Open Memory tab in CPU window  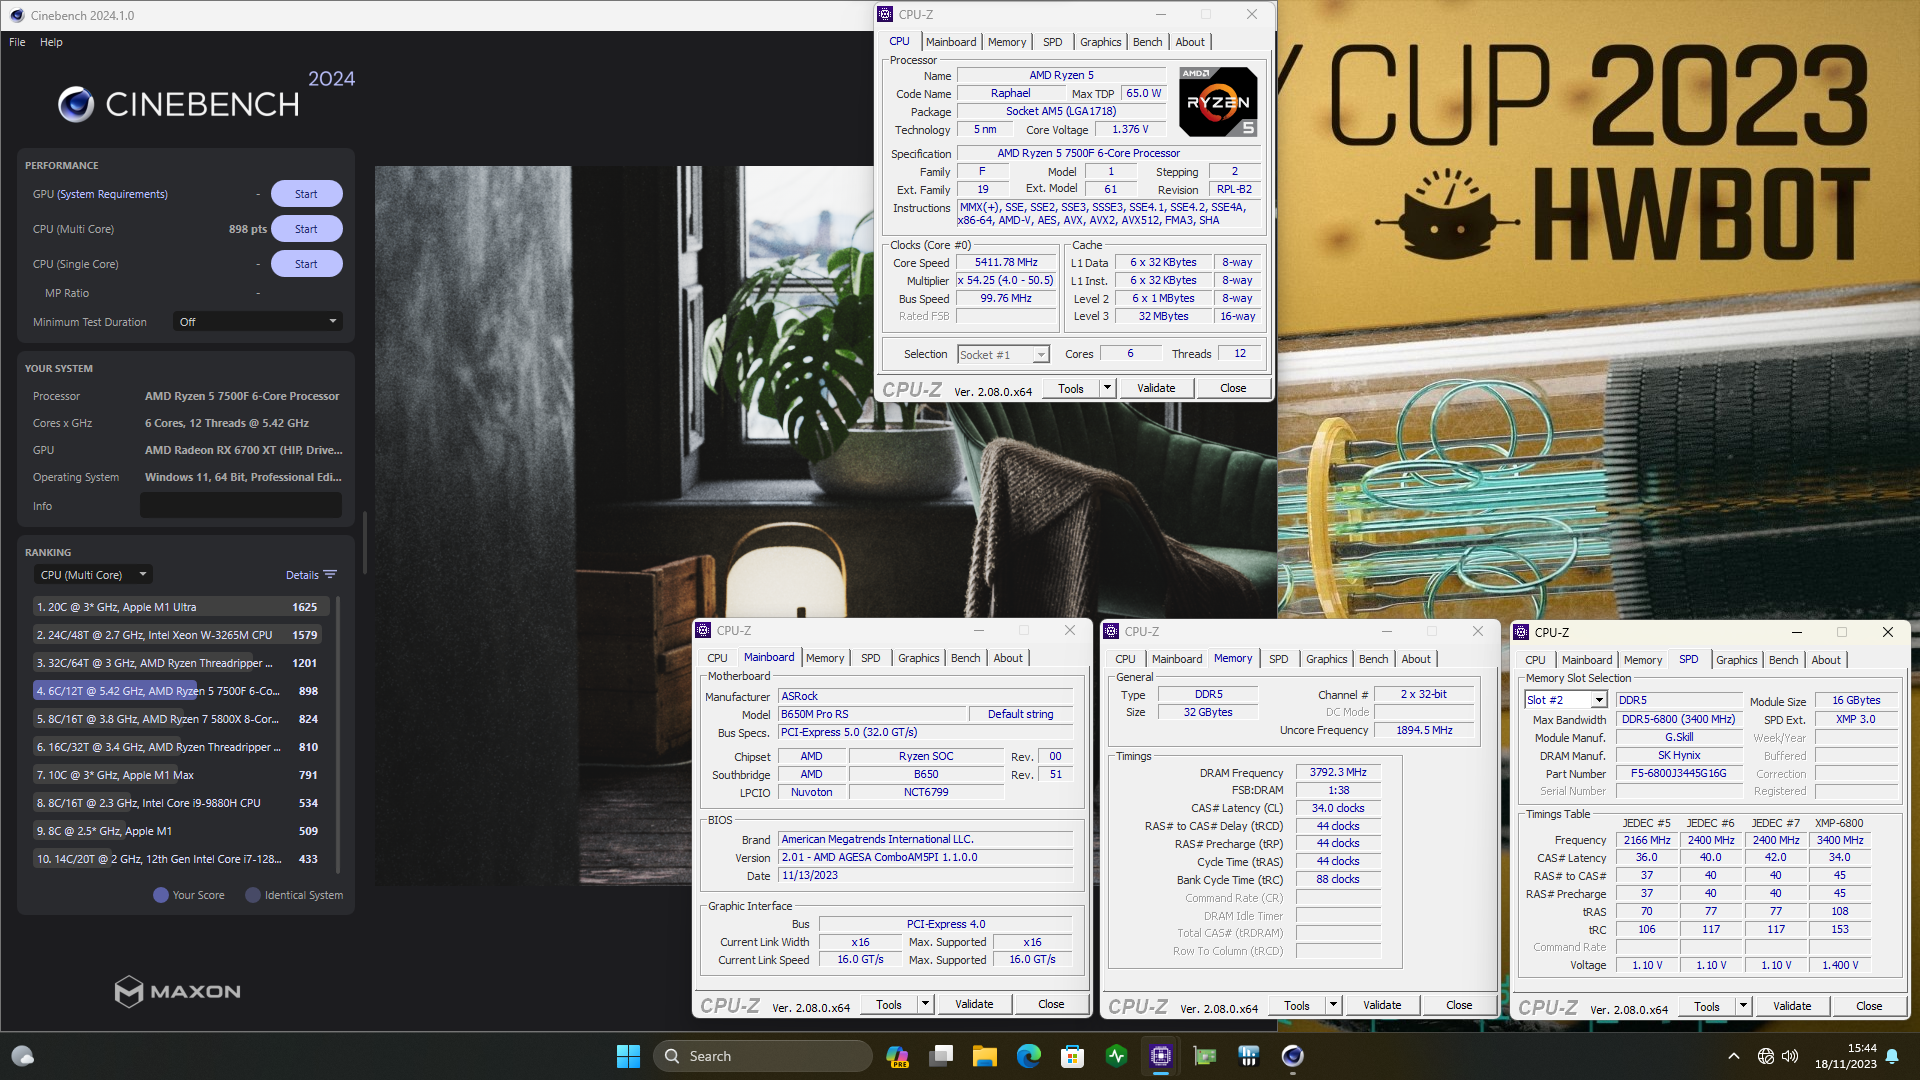(1006, 42)
